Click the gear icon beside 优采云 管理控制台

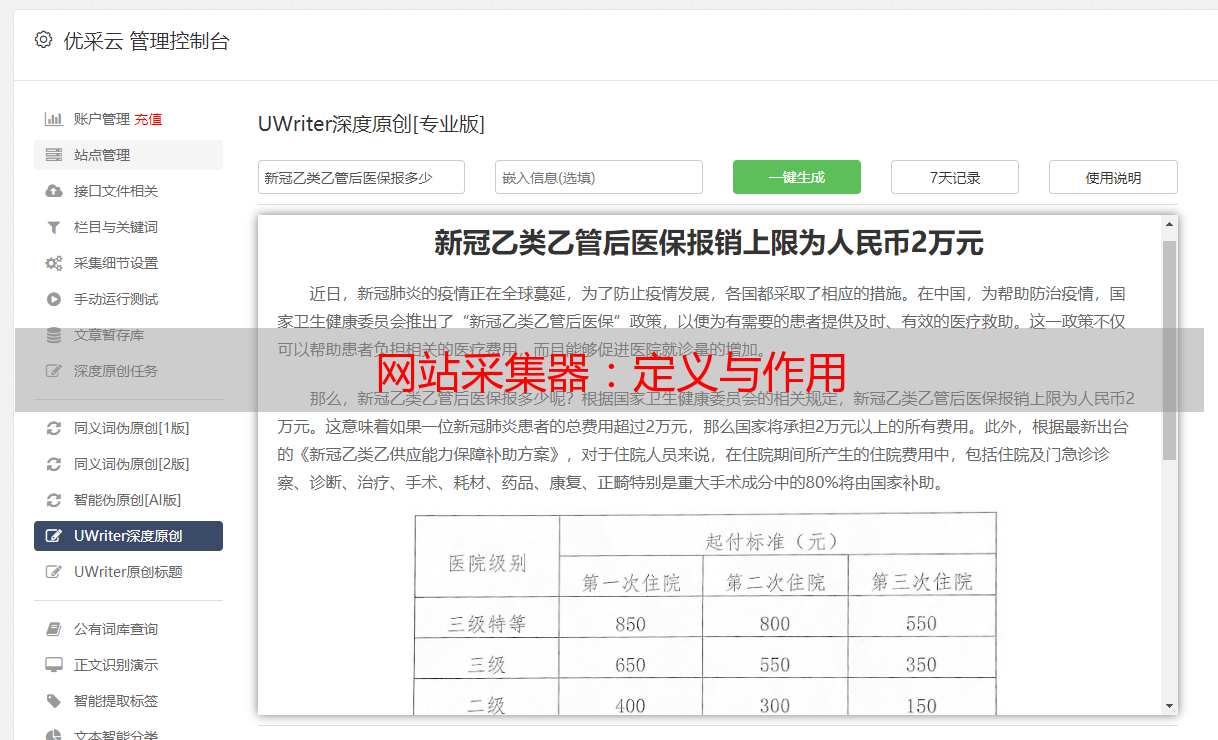43,40
